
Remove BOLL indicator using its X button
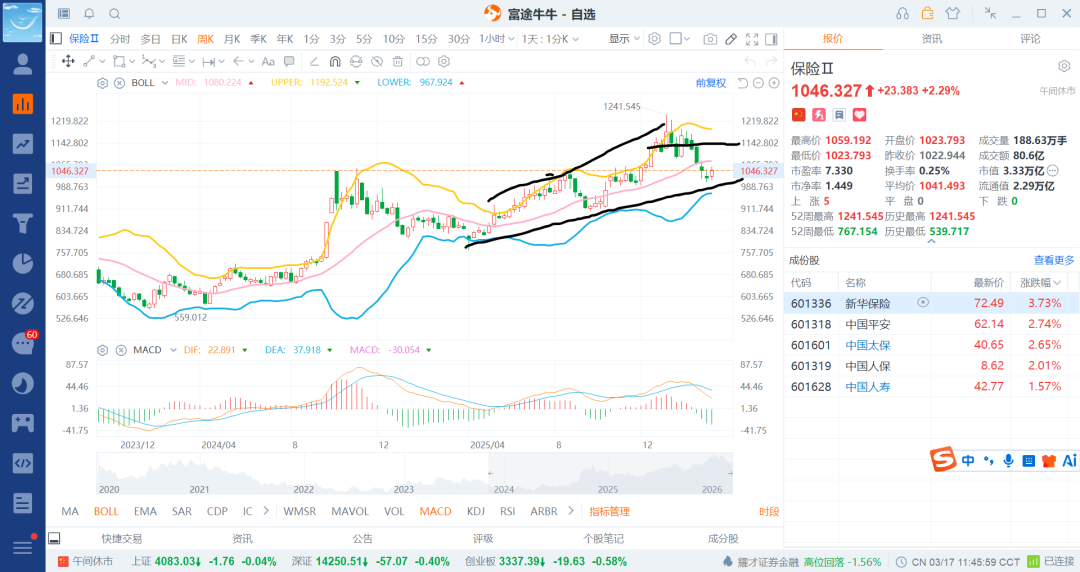[x=120, y=83]
